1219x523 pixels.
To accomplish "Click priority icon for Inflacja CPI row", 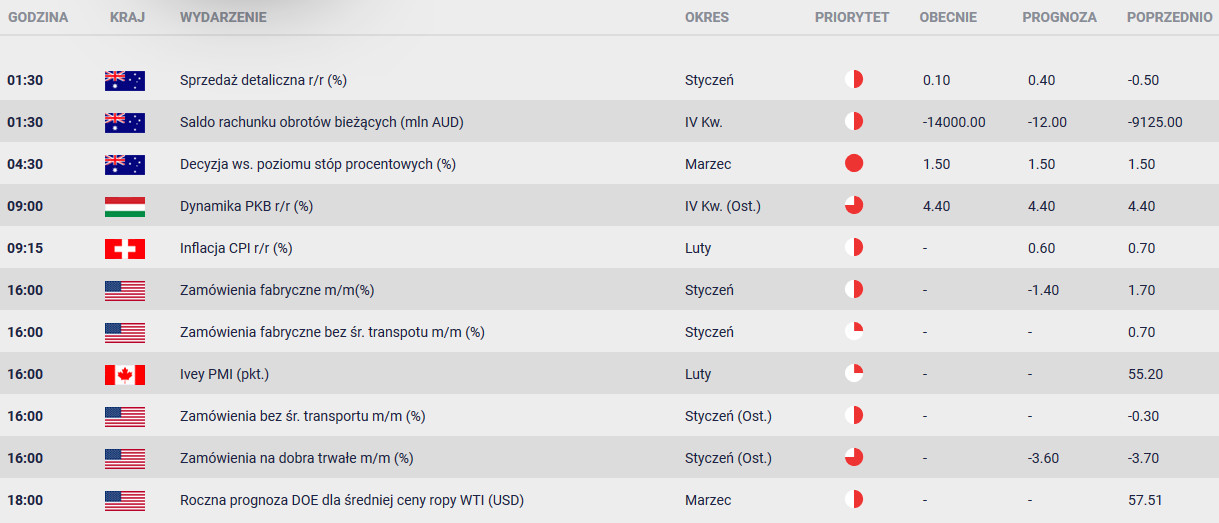I will (x=853, y=248).
